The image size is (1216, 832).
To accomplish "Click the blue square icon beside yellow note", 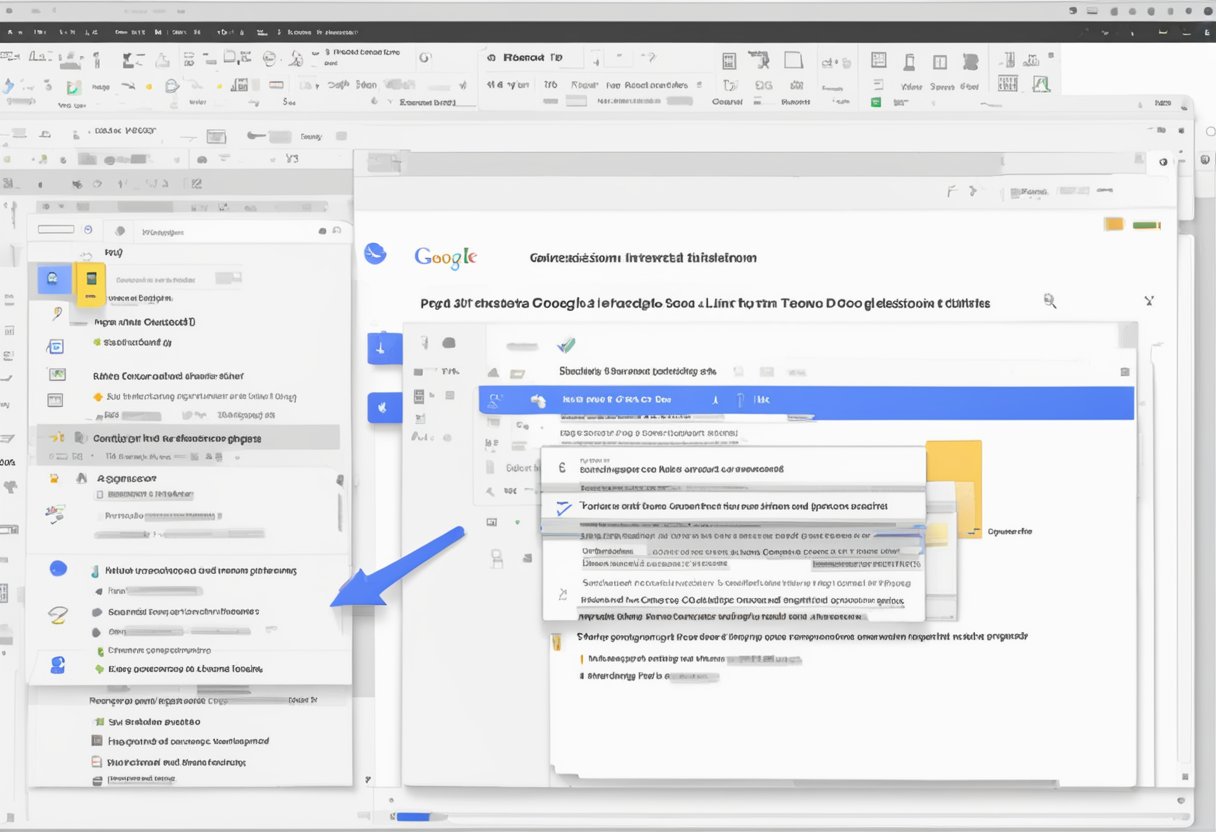I will (53, 280).
